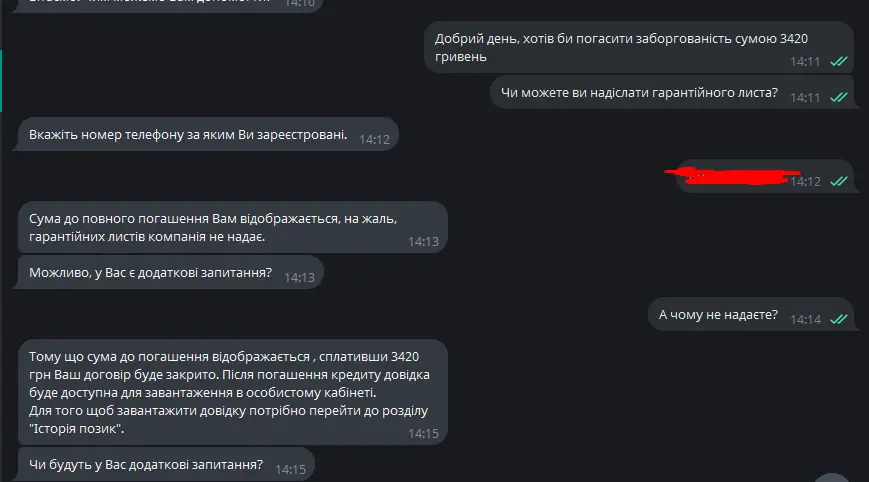Click the 14:13 timestamp on 'гарантійних листів' message
The height and width of the screenshot is (482, 869).
[x=423, y=242]
